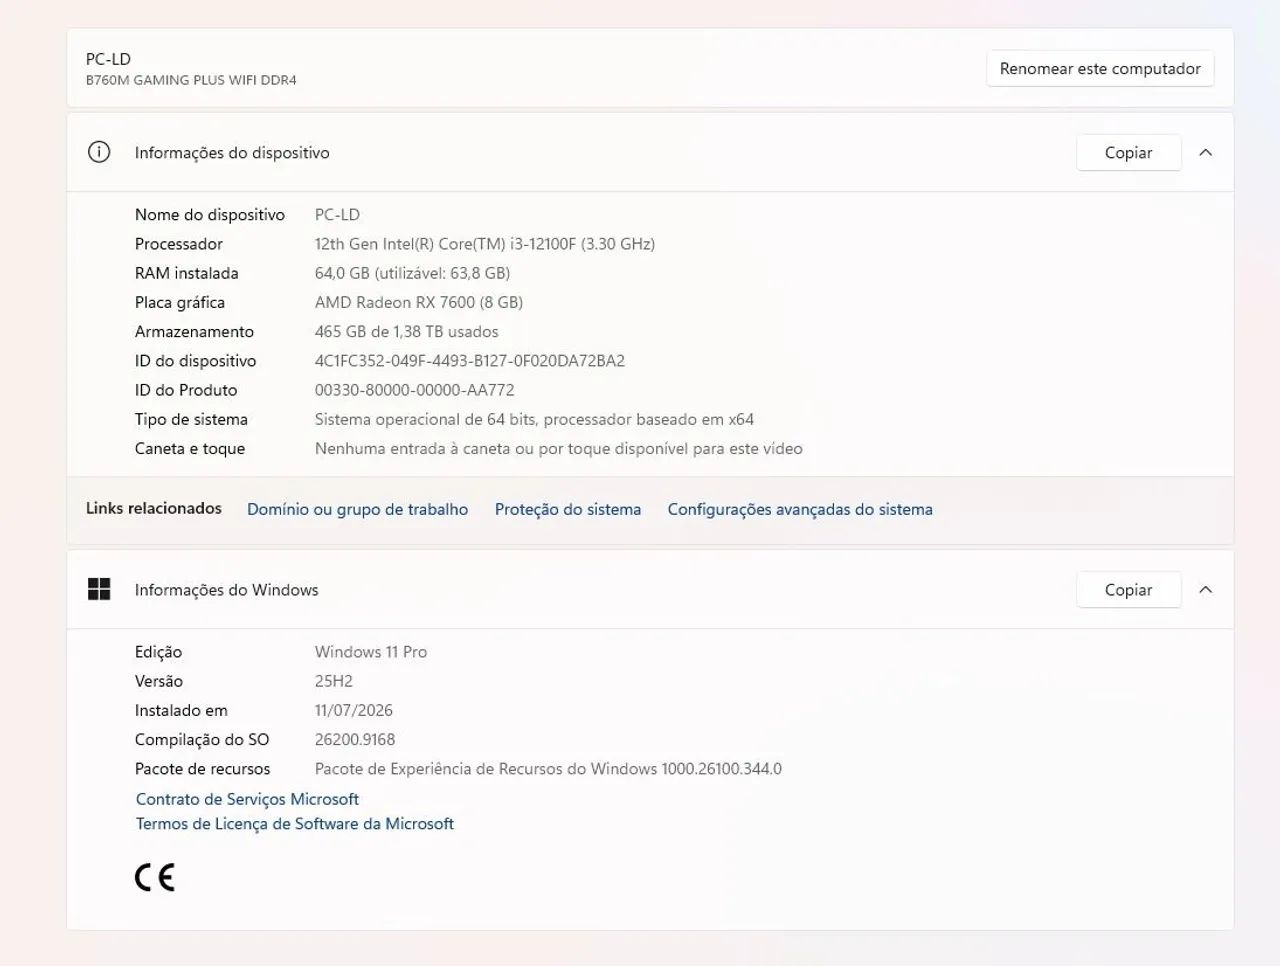
Task: Click the Windows logo icon
Action: [x=99, y=589]
